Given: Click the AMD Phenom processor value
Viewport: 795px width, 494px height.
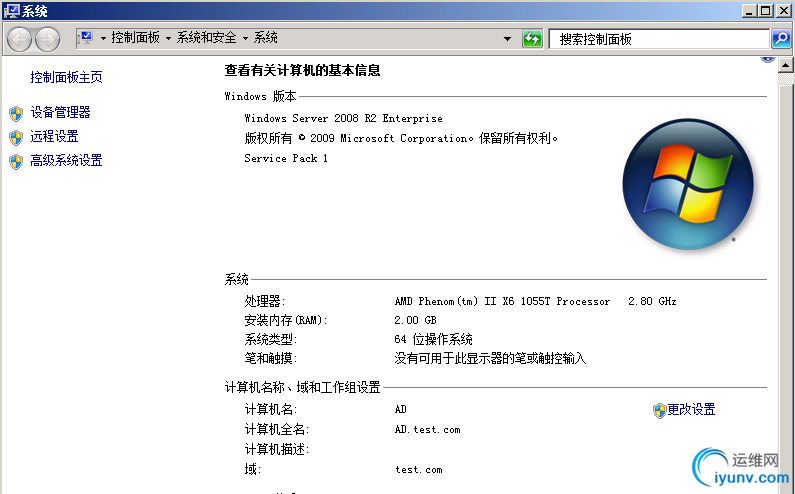Looking at the screenshot, I should (x=535, y=301).
